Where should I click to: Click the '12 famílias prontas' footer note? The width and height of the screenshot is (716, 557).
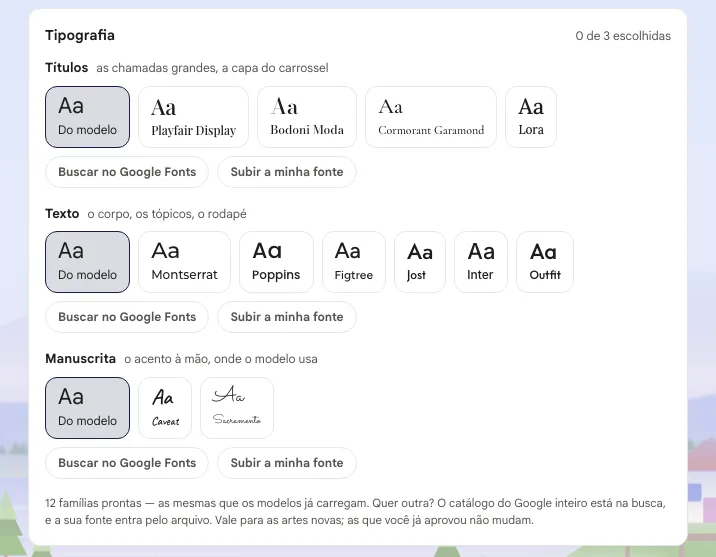(x=355, y=511)
